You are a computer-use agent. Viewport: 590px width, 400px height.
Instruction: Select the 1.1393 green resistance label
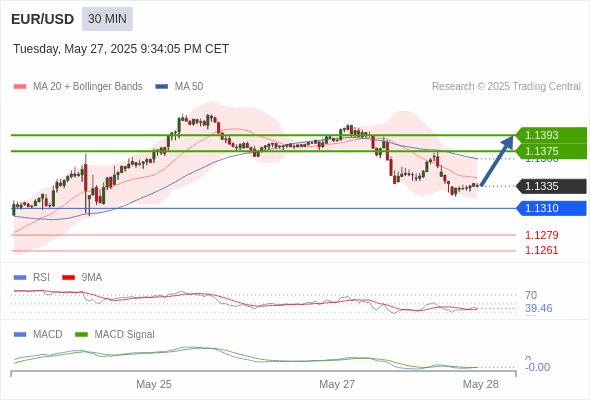click(x=550, y=135)
